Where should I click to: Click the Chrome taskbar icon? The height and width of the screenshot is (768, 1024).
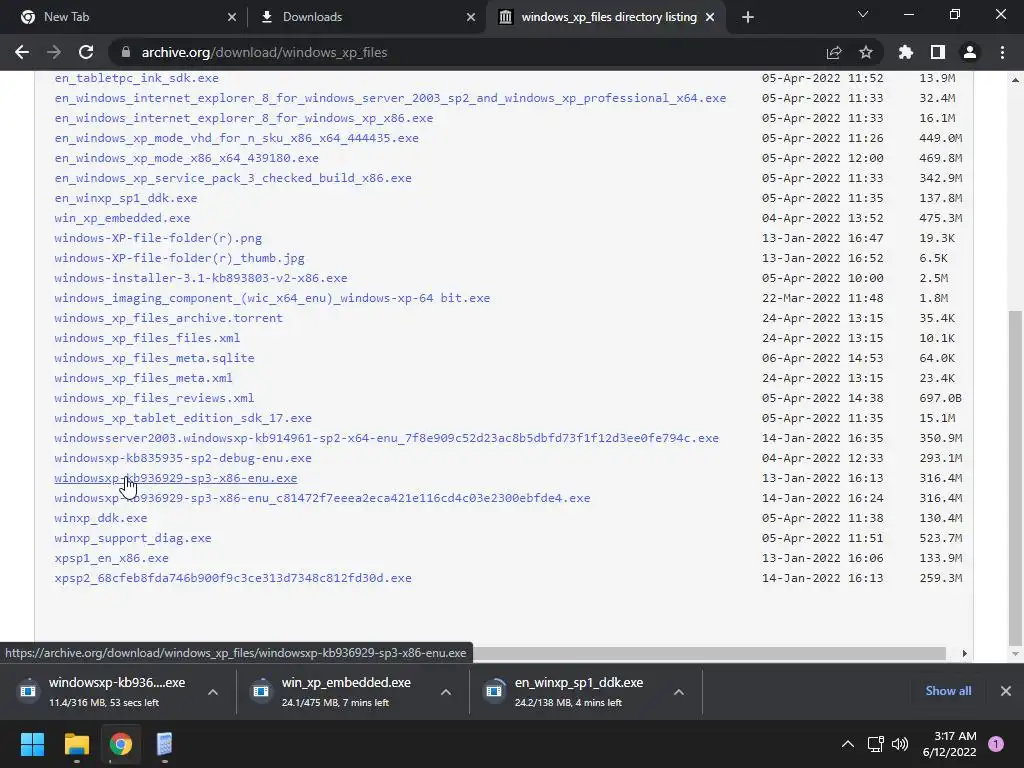coord(121,744)
